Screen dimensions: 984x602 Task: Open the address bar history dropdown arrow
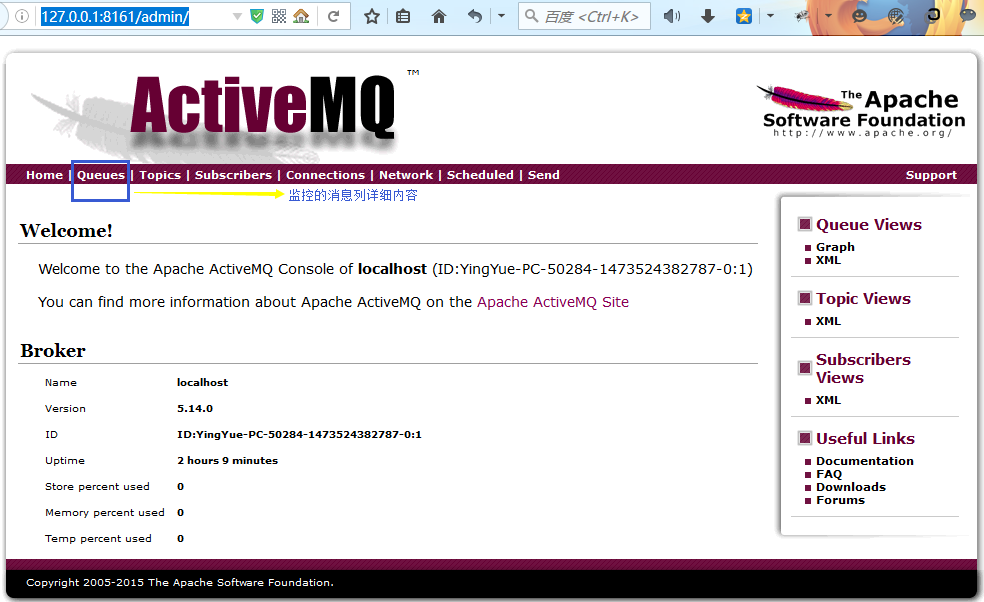(x=237, y=16)
